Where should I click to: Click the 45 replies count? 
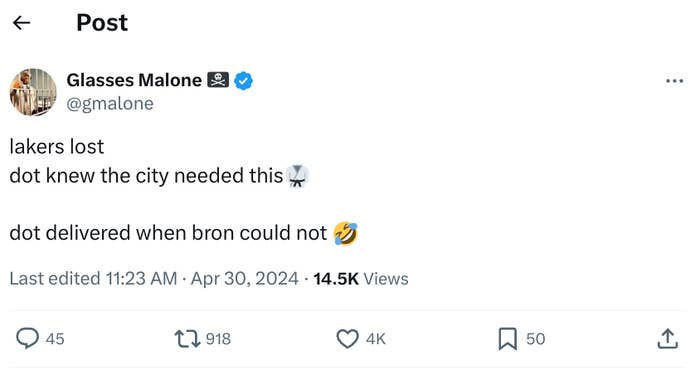pyautogui.click(x=55, y=339)
